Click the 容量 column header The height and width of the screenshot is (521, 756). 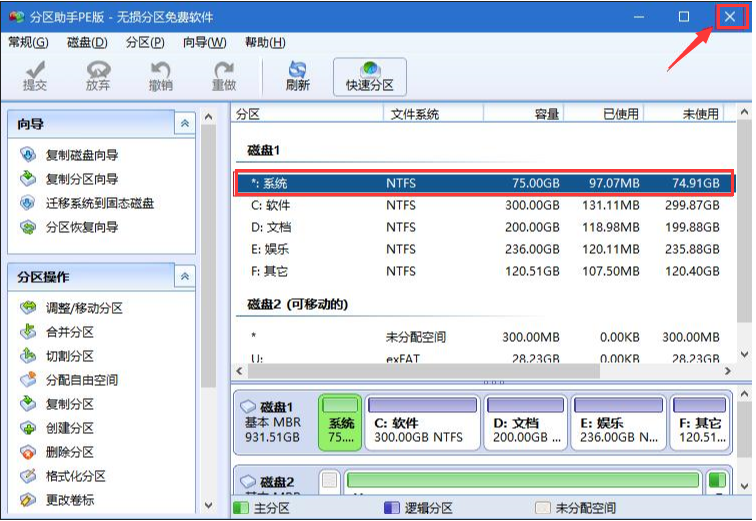coord(546,114)
